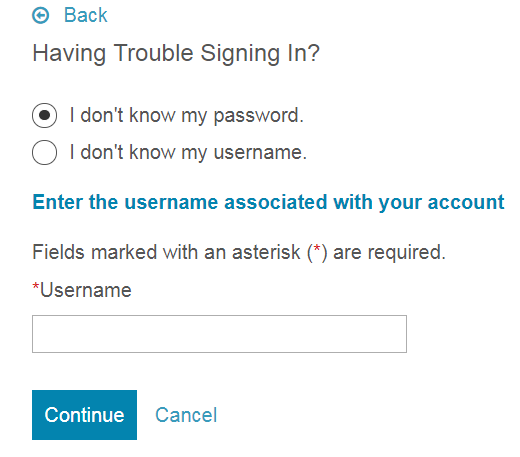Click the *Username field label

(x=82, y=290)
